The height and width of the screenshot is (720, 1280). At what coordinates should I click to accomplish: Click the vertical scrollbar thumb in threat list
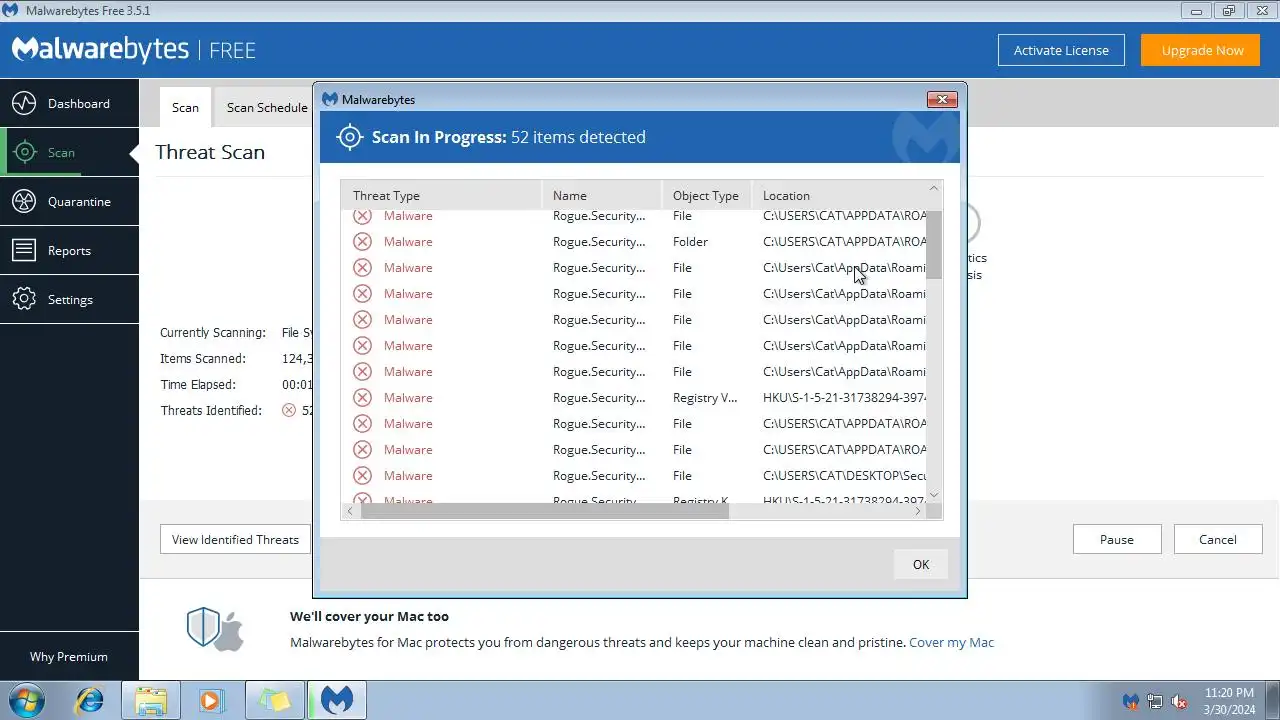[x=934, y=245]
